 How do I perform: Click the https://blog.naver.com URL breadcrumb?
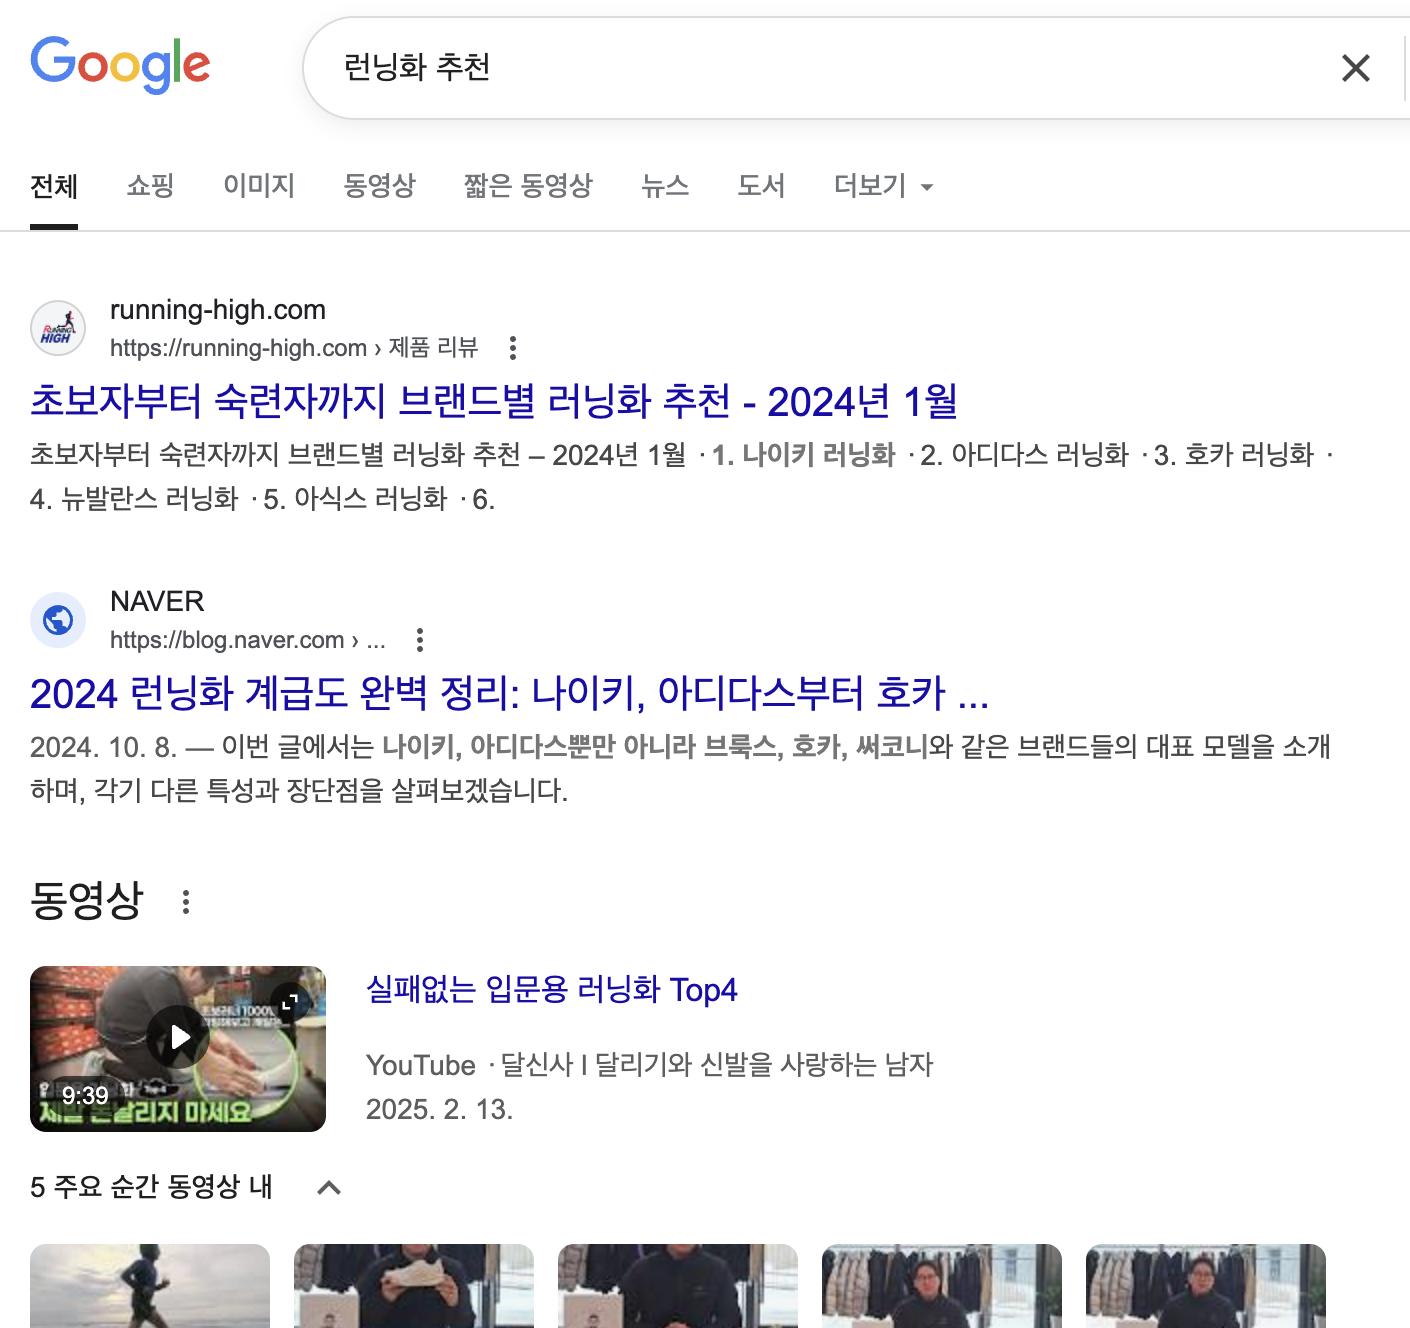(x=248, y=640)
